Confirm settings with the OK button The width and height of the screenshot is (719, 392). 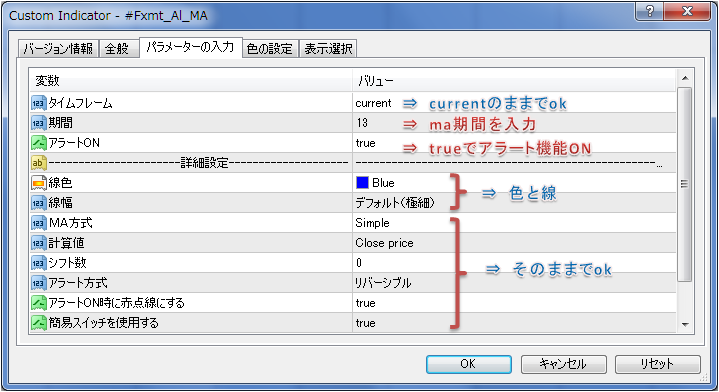click(x=469, y=364)
